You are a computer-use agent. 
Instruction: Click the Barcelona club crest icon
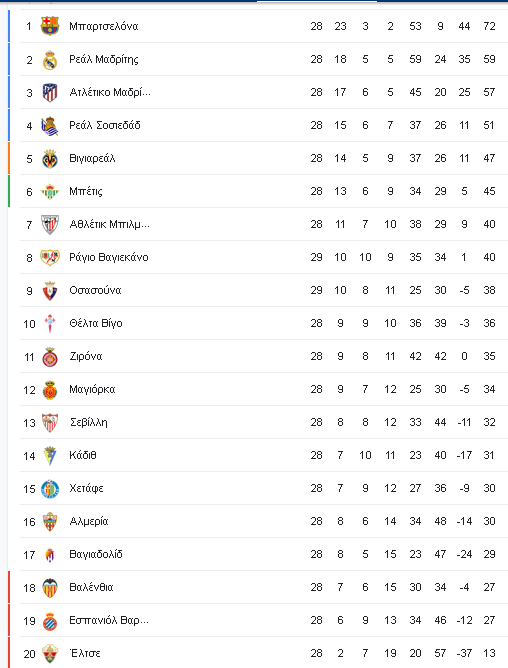coord(50,26)
